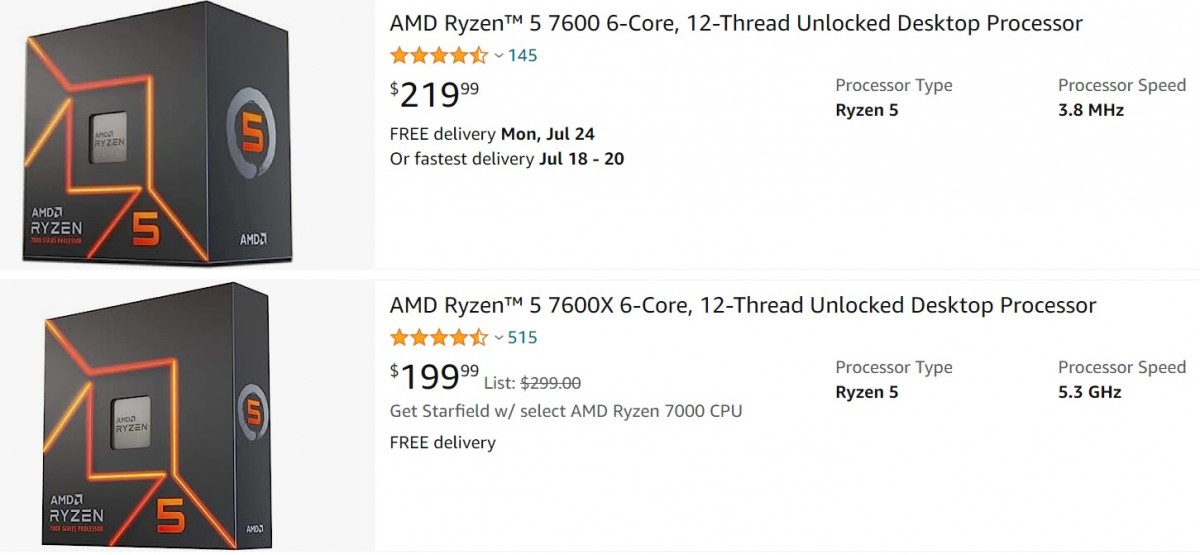Click the Get Starfield promotion text
This screenshot has width=1200, height=555.
565,411
